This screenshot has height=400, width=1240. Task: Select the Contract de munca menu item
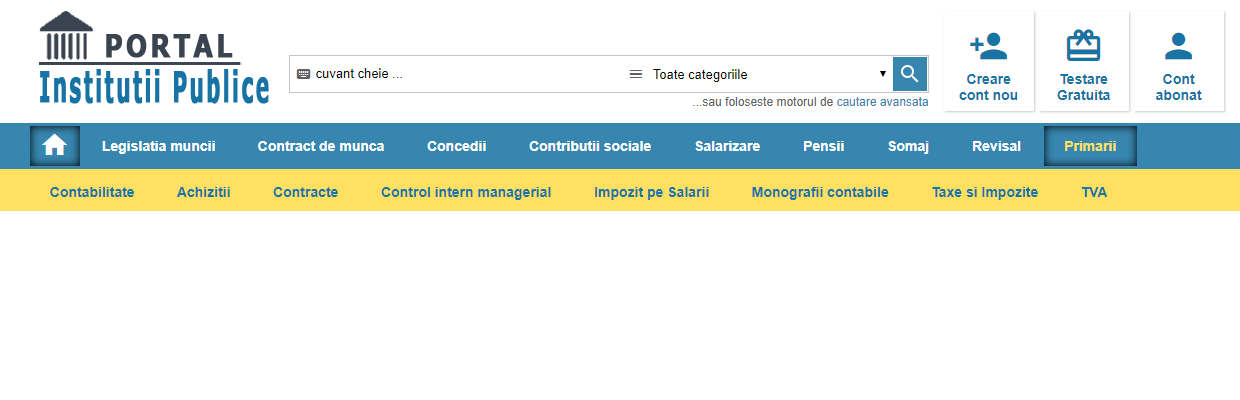(x=321, y=146)
